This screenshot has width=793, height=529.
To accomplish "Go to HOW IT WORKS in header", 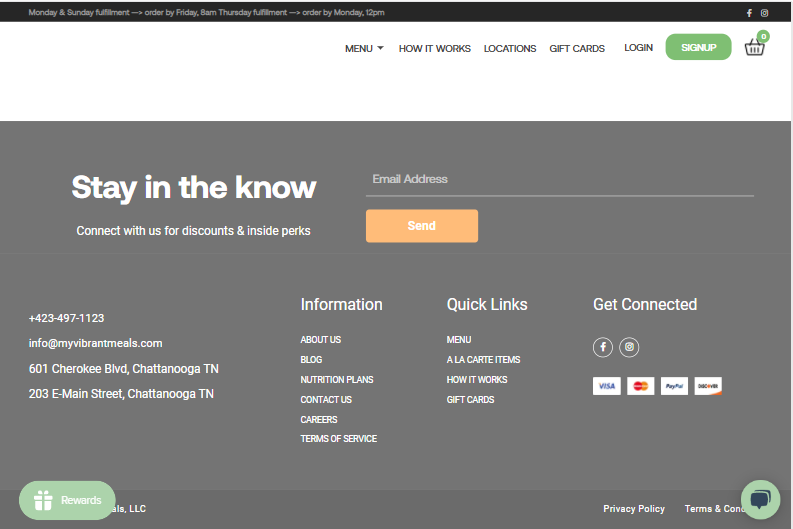I will coord(434,49).
